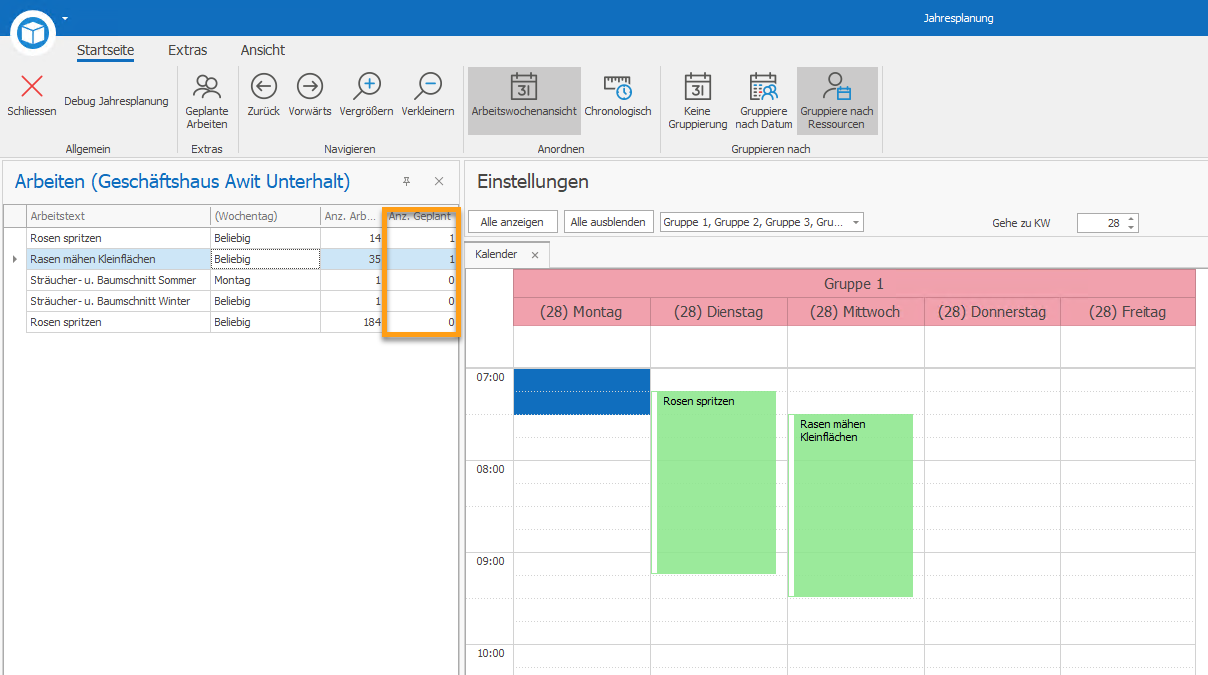The height and width of the screenshot is (675, 1208).
Task: Select the Rasen mähen Kleinflächen row
Action: pos(230,259)
